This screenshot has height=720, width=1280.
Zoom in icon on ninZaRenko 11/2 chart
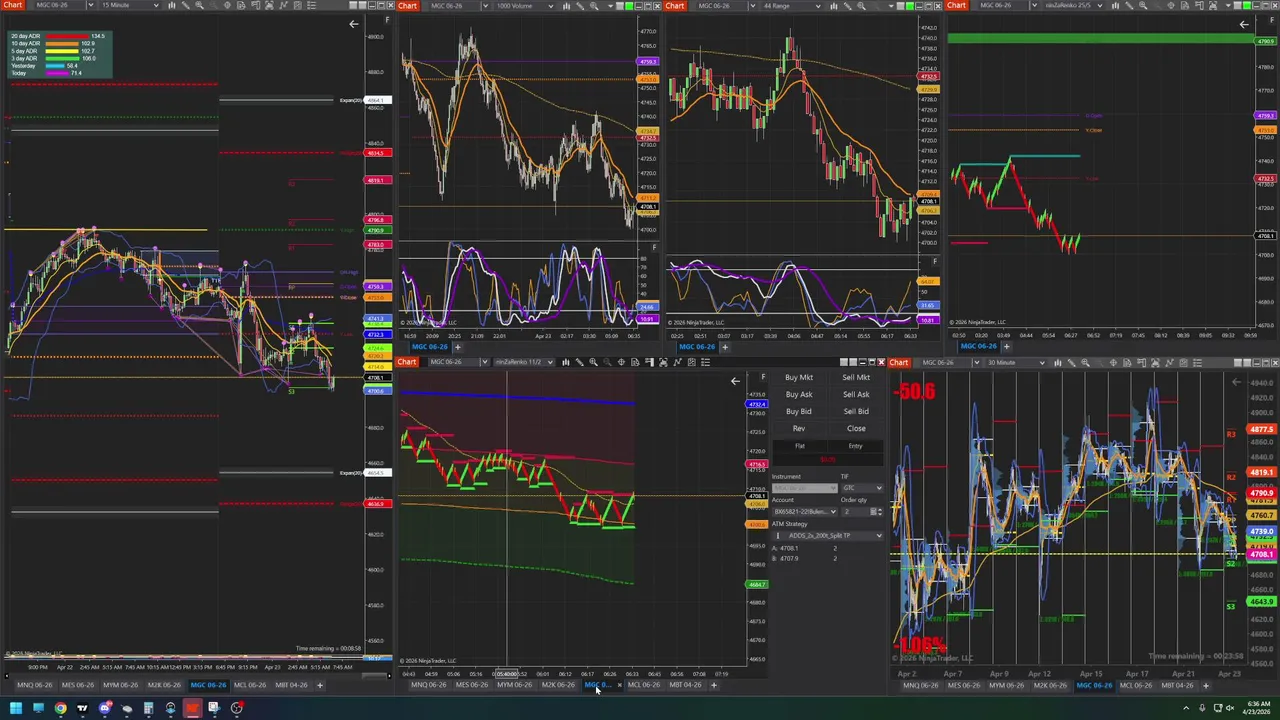pos(593,362)
